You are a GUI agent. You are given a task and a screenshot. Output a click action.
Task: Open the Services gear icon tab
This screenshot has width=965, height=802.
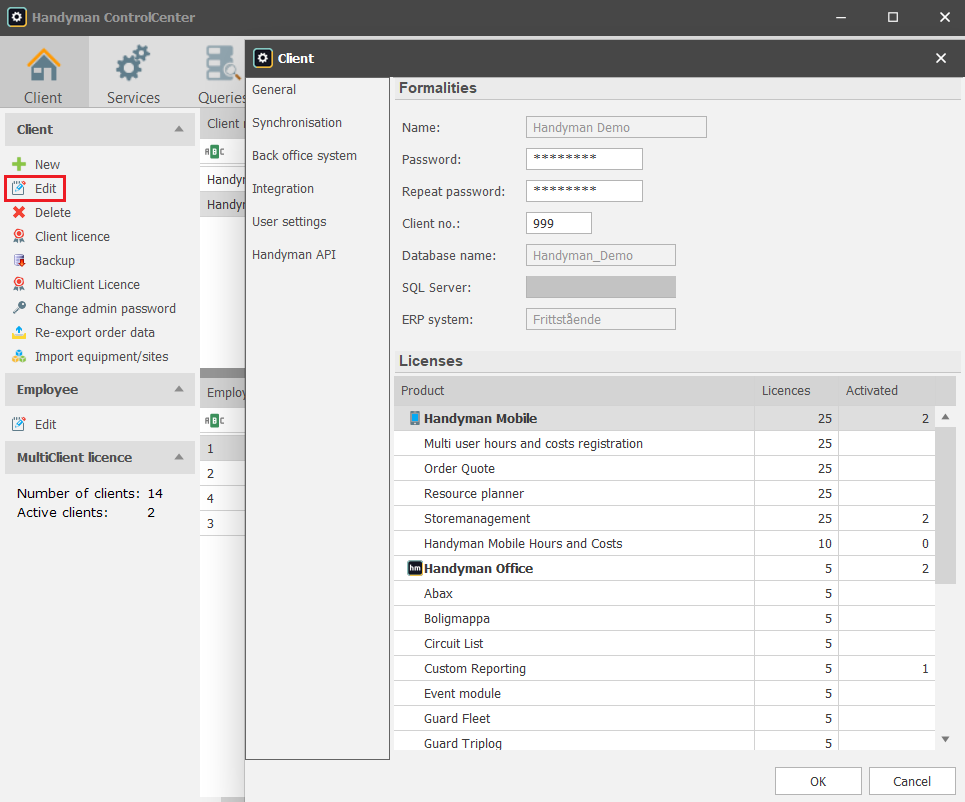click(x=133, y=73)
